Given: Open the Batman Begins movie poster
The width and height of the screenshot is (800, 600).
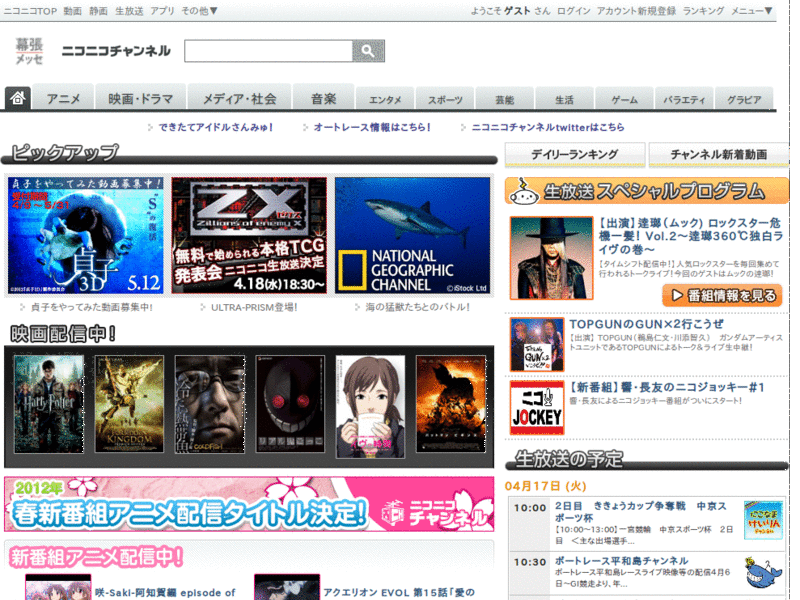Looking at the screenshot, I should 451,404.
